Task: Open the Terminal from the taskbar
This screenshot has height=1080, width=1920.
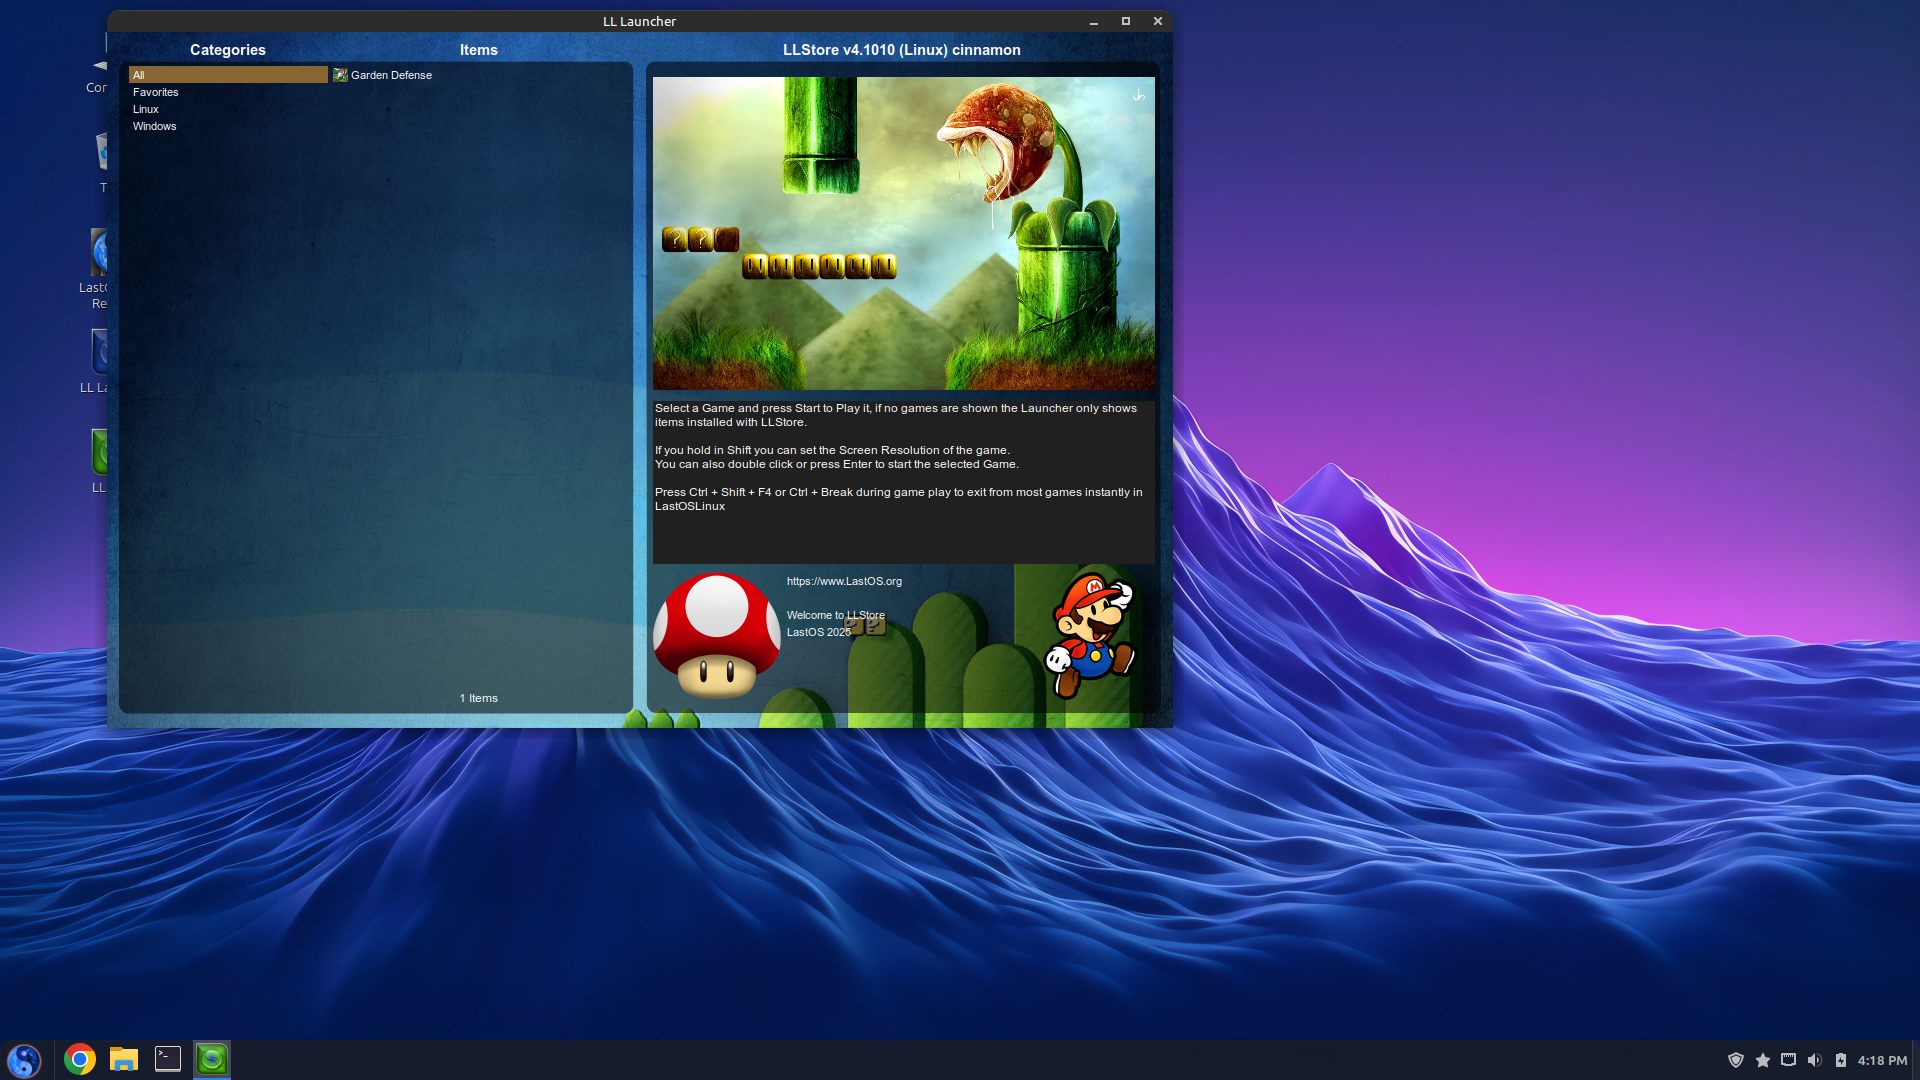Action: coord(168,1059)
